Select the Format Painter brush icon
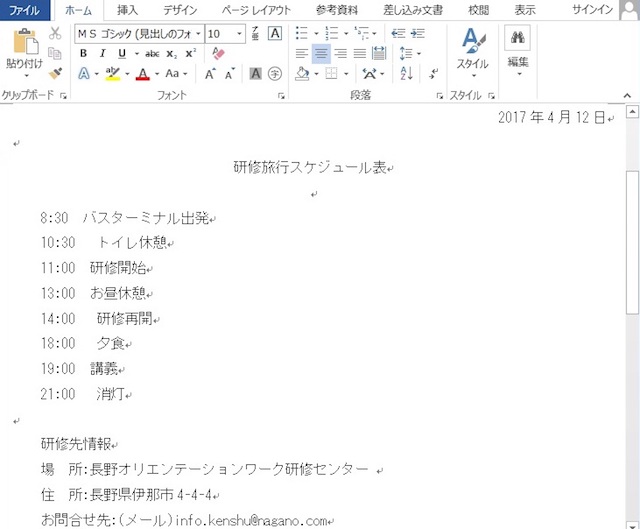The width and height of the screenshot is (640, 529). [55, 73]
